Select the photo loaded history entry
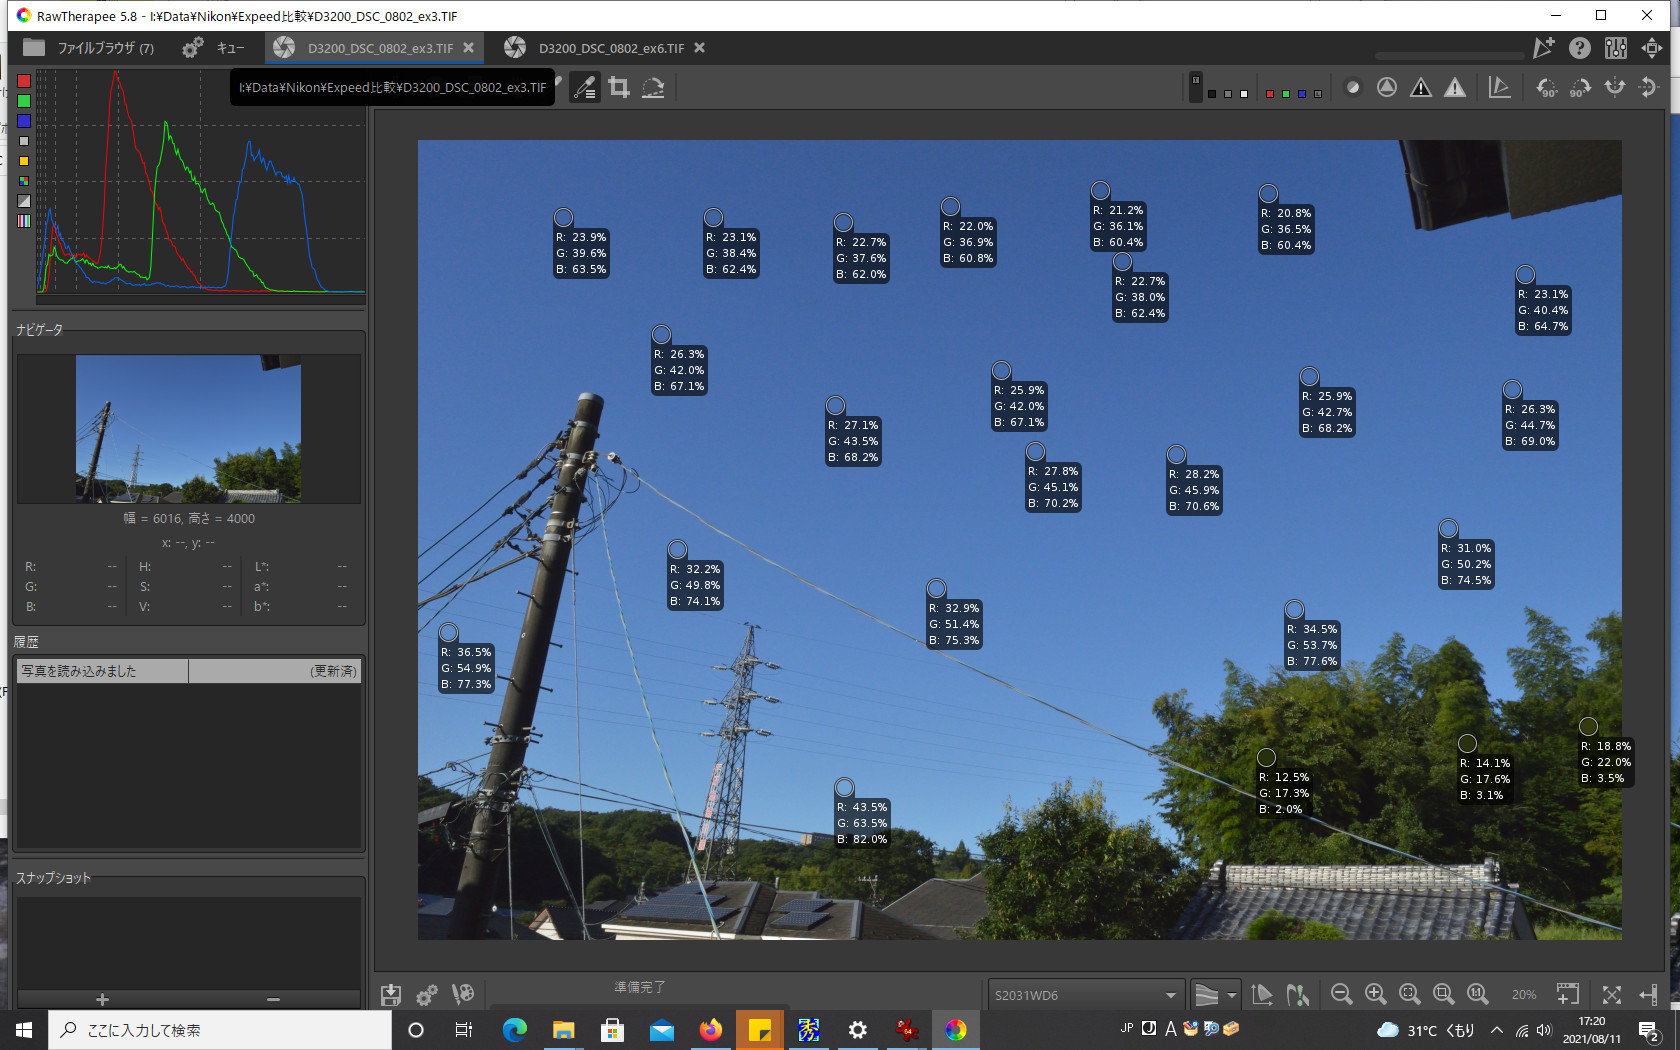1680x1050 pixels. tap(189, 671)
